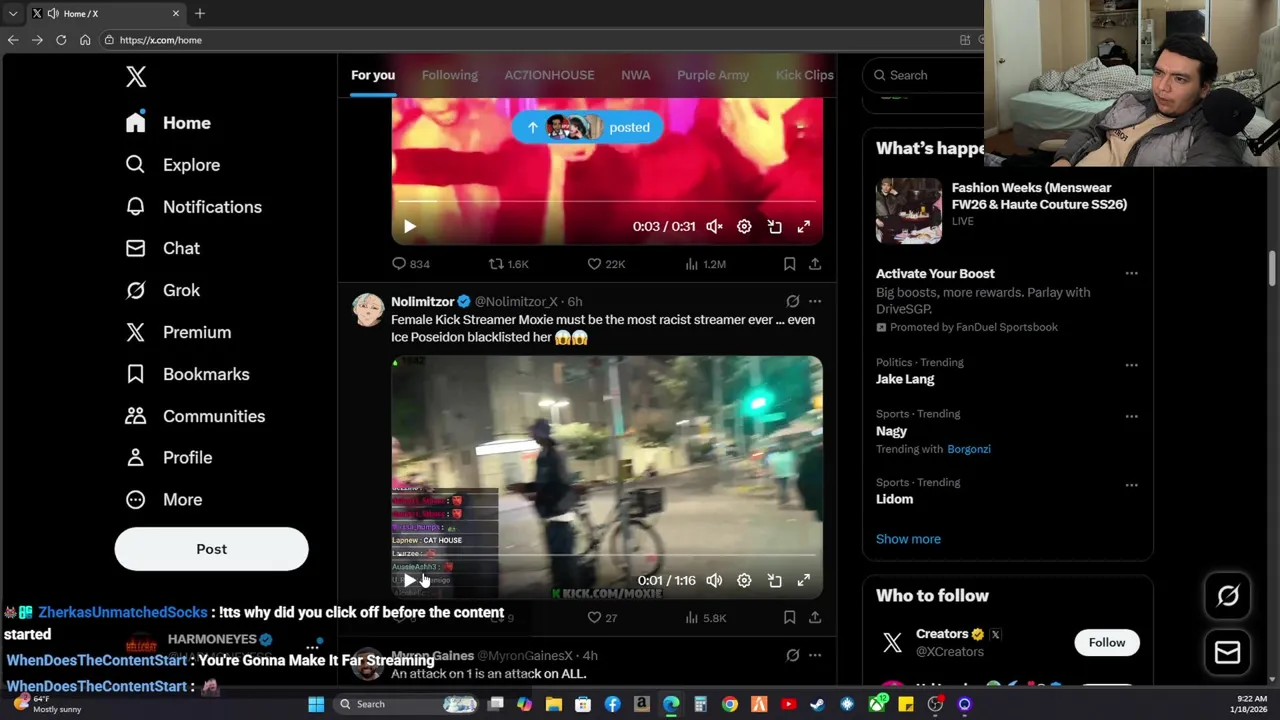The width and height of the screenshot is (1280, 720).
Task: Open the Purple Army tab
Action: point(712,75)
